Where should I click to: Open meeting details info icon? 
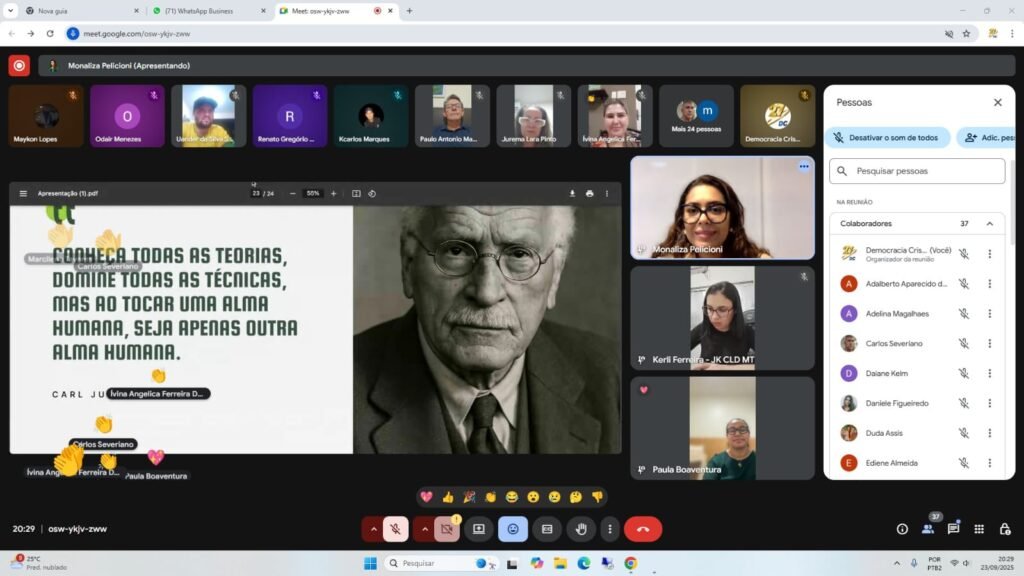pyautogui.click(x=902, y=529)
